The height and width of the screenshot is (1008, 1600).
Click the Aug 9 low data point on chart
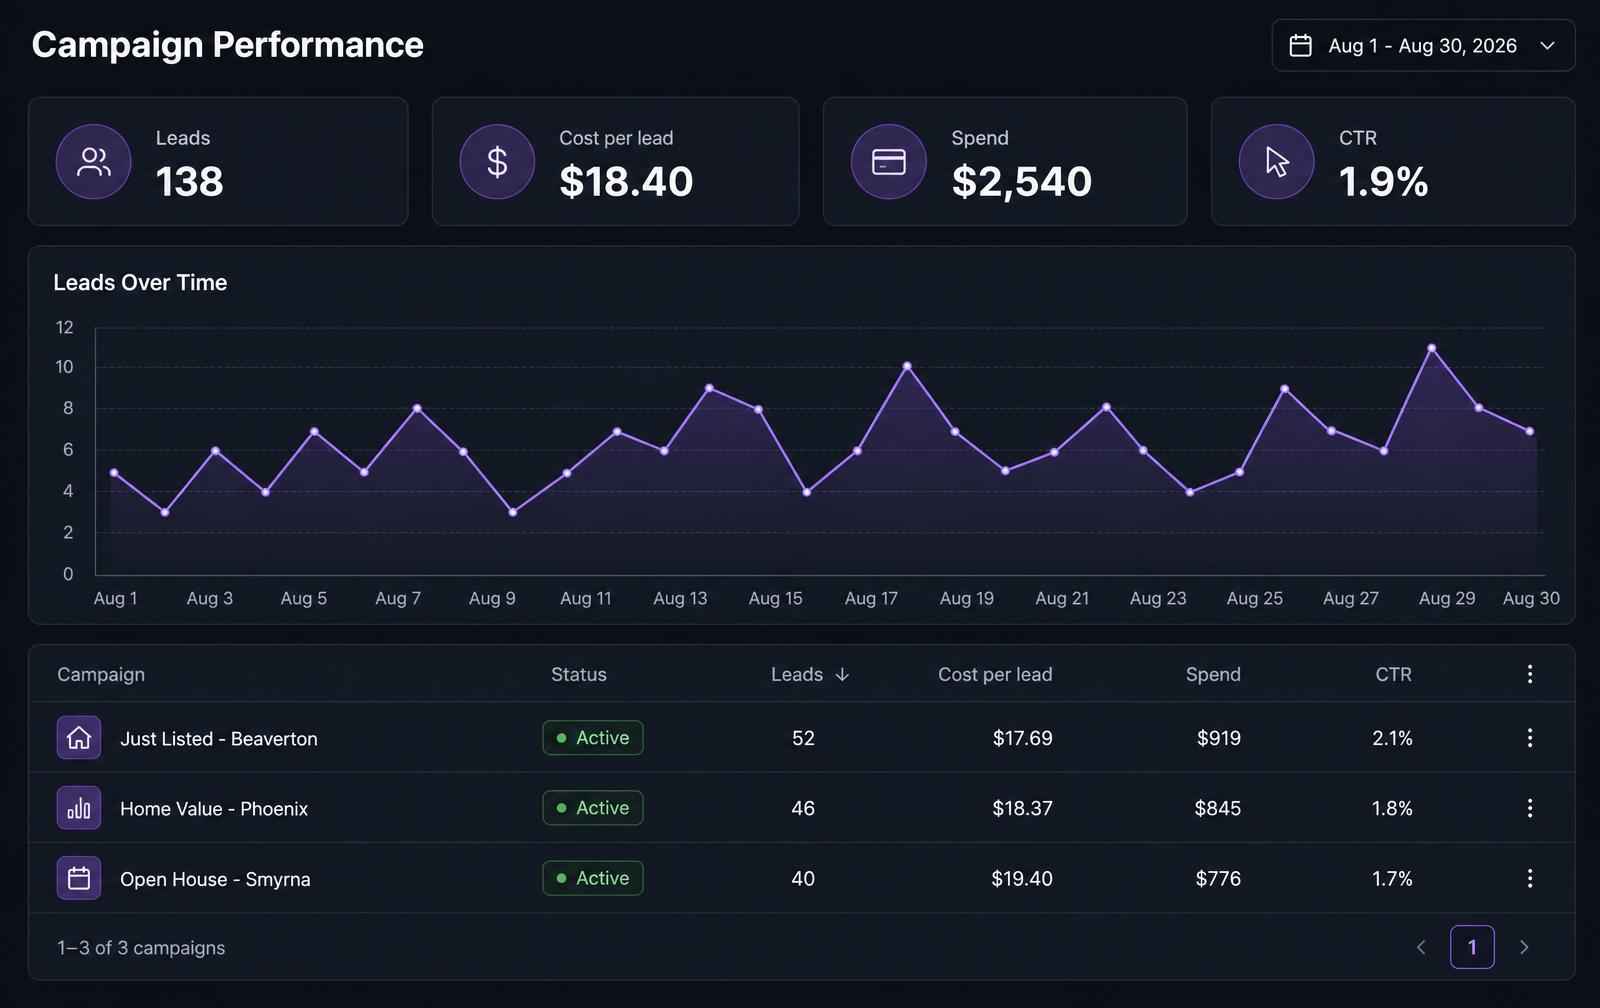coord(513,512)
